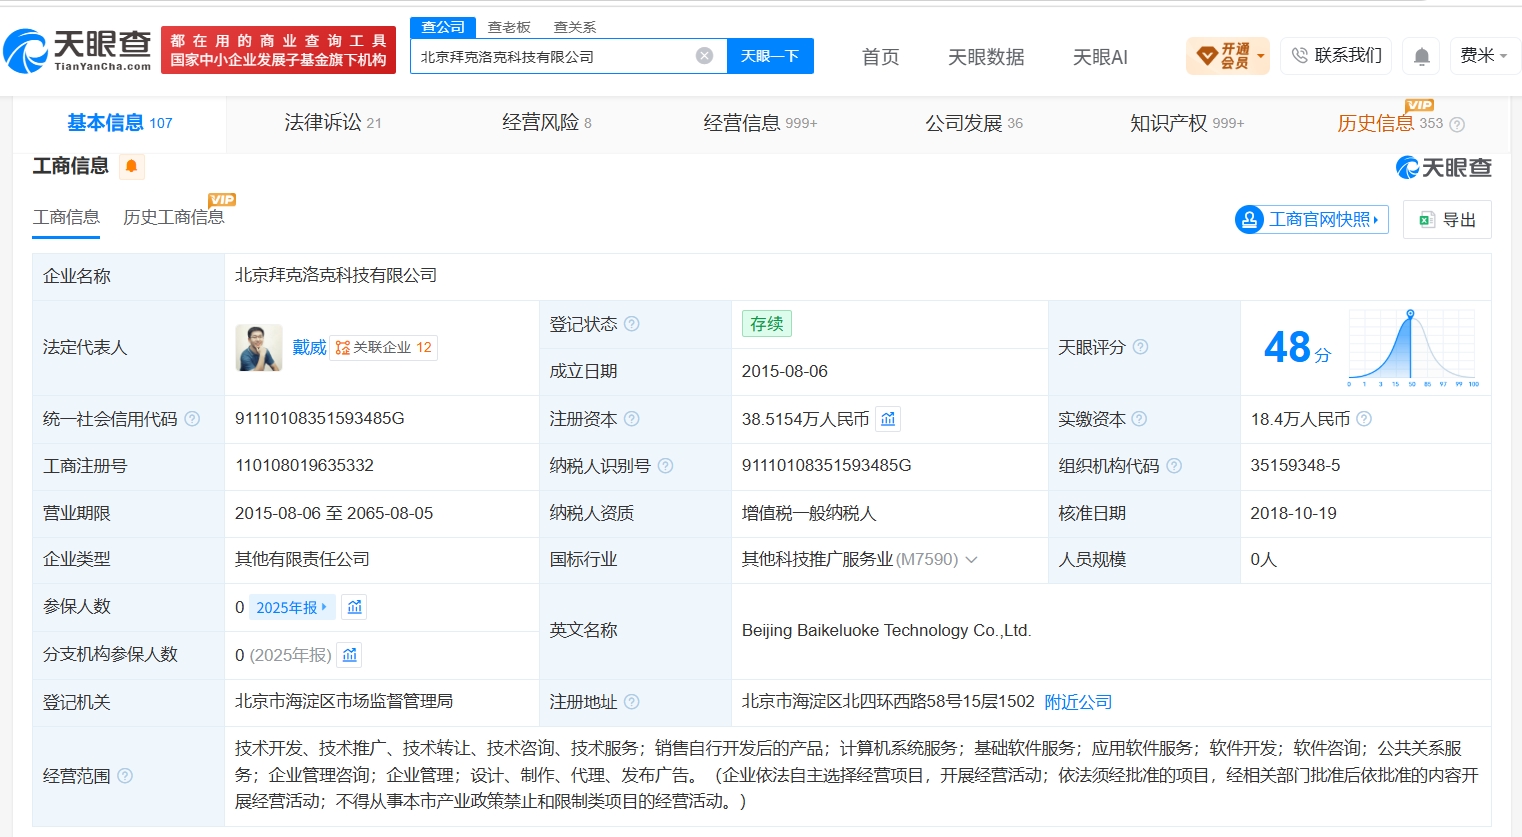
Task: Open the 关联企业 12 badge
Action: tap(384, 347)
